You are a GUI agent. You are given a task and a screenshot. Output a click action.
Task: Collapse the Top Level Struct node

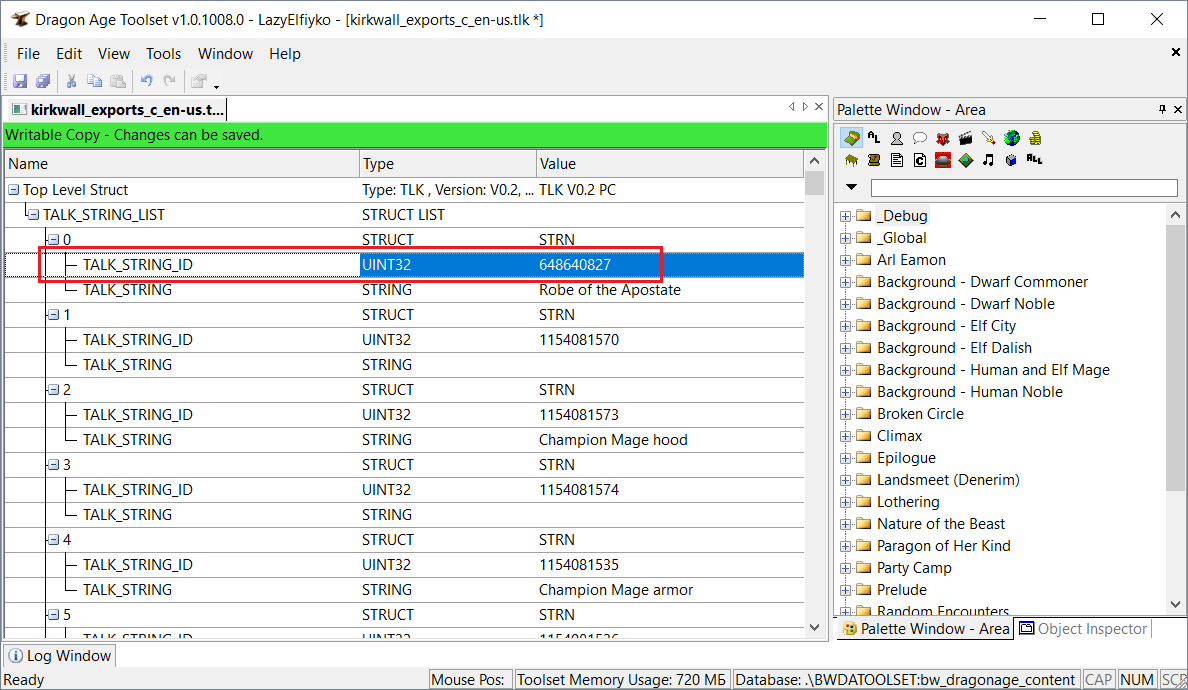tap(14, 190)
